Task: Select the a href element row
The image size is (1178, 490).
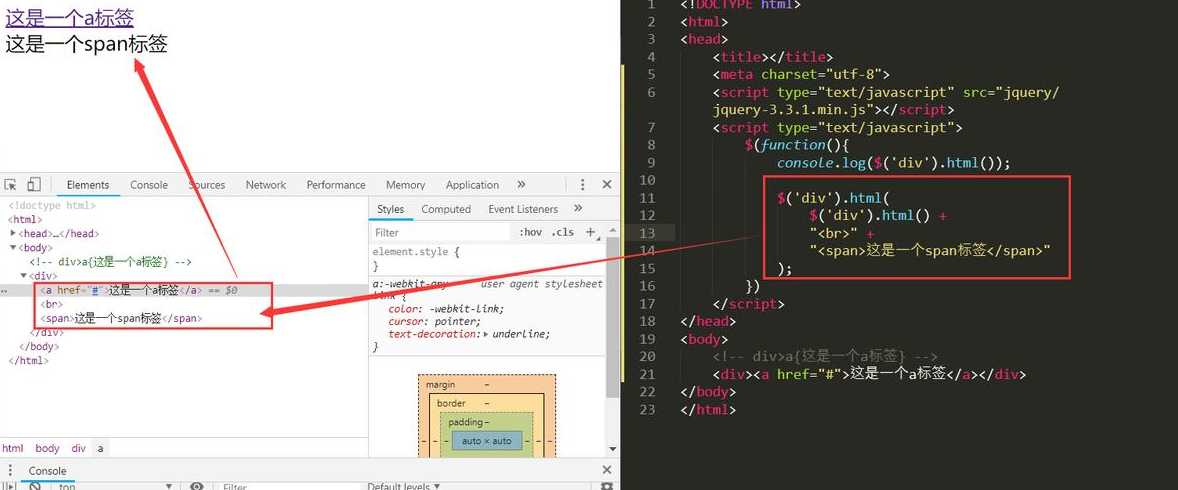Action: (x=184, y=290)
